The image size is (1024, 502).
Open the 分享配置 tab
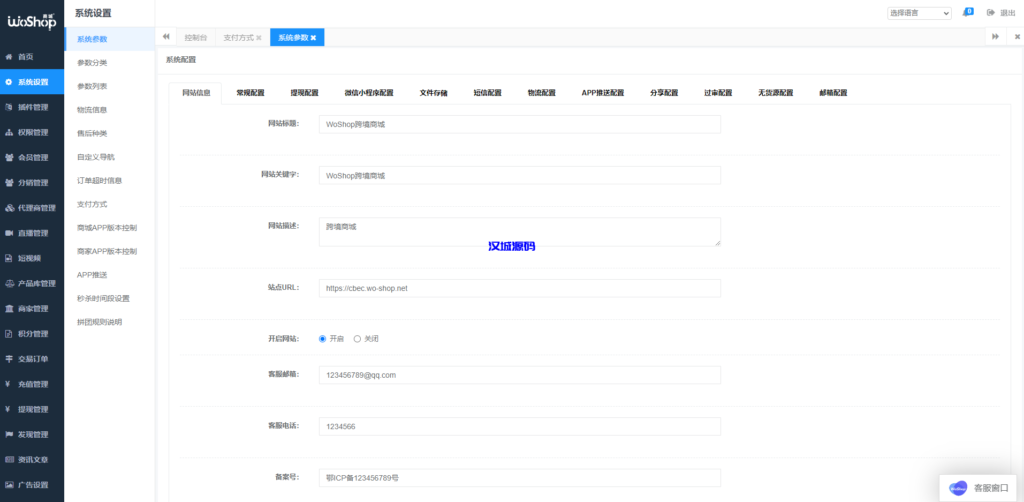664,93
